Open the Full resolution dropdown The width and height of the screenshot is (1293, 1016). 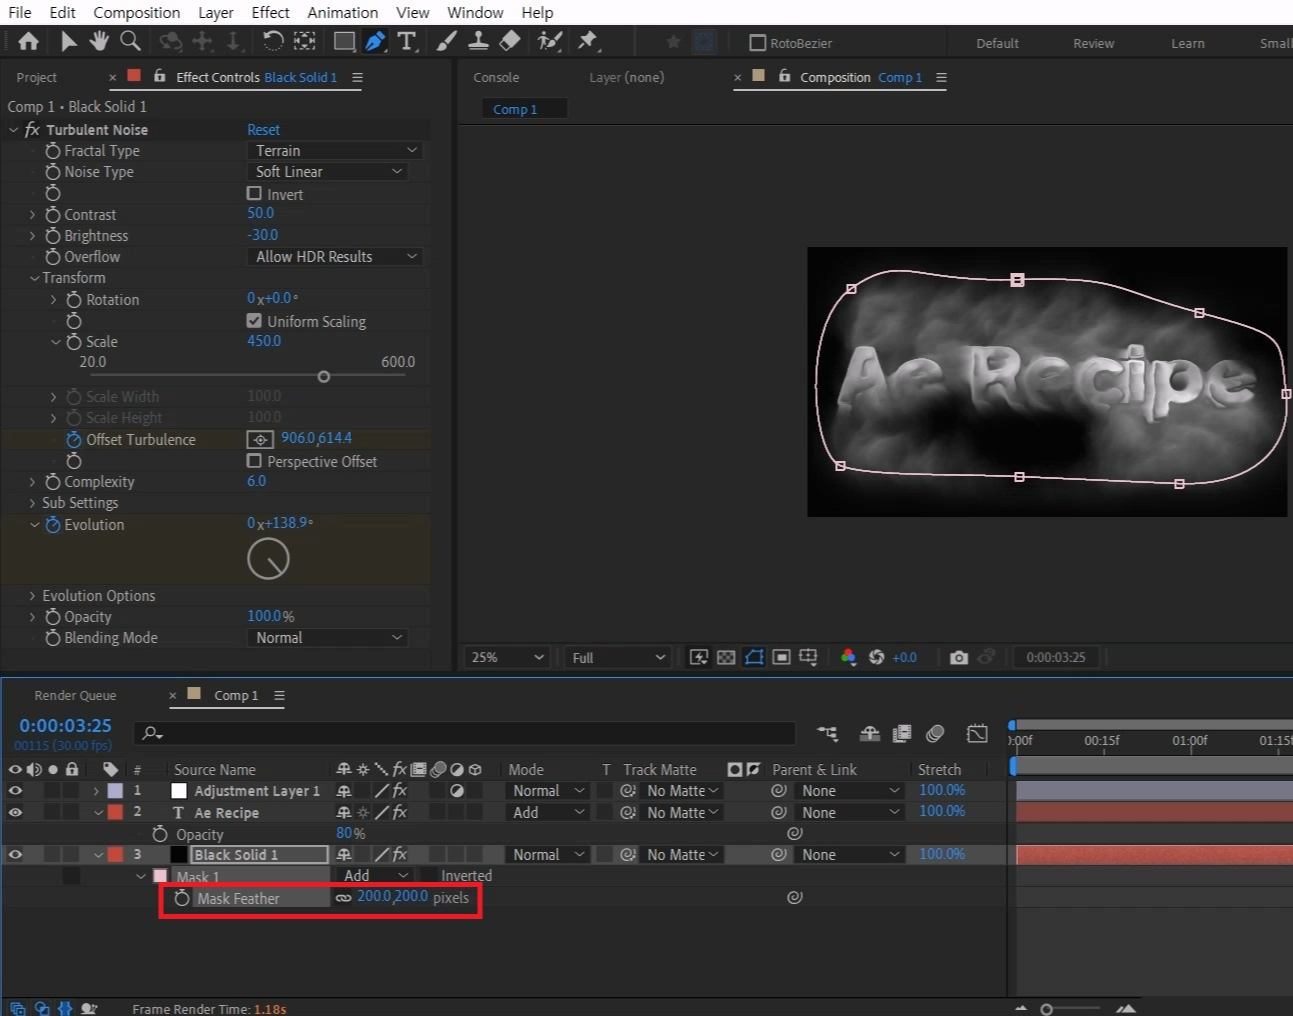click(618, 657)
